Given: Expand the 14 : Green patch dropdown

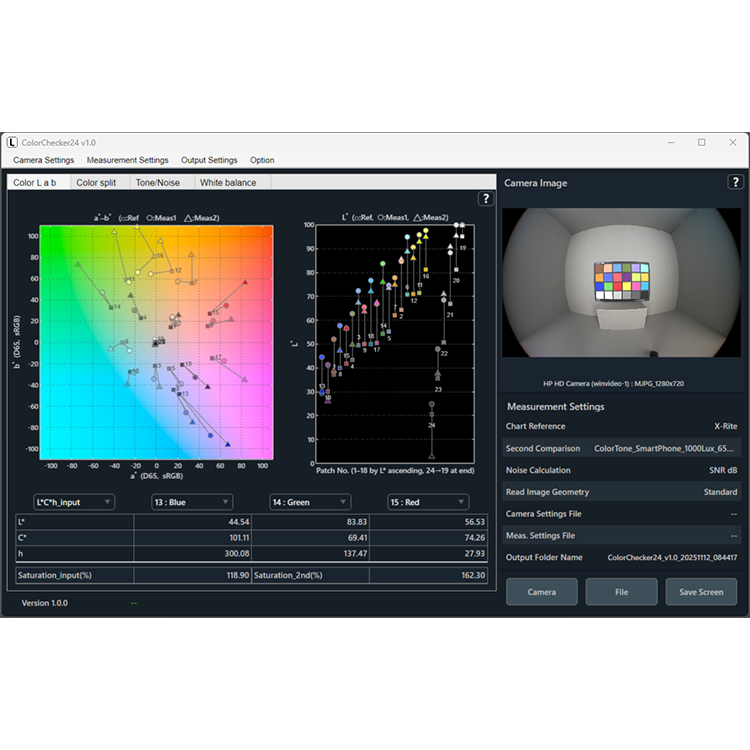Looking at the screenshot, I should pyautogui.click(x=309, y=502).
